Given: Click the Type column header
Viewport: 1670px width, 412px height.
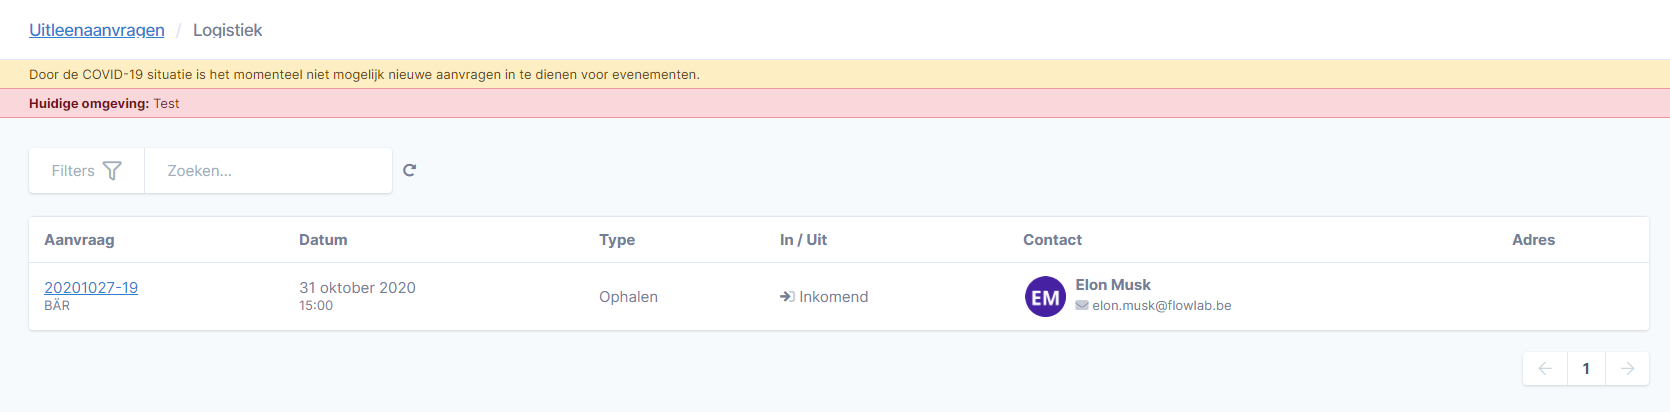Looking at the screenshot, I should [x=617, y=240].
